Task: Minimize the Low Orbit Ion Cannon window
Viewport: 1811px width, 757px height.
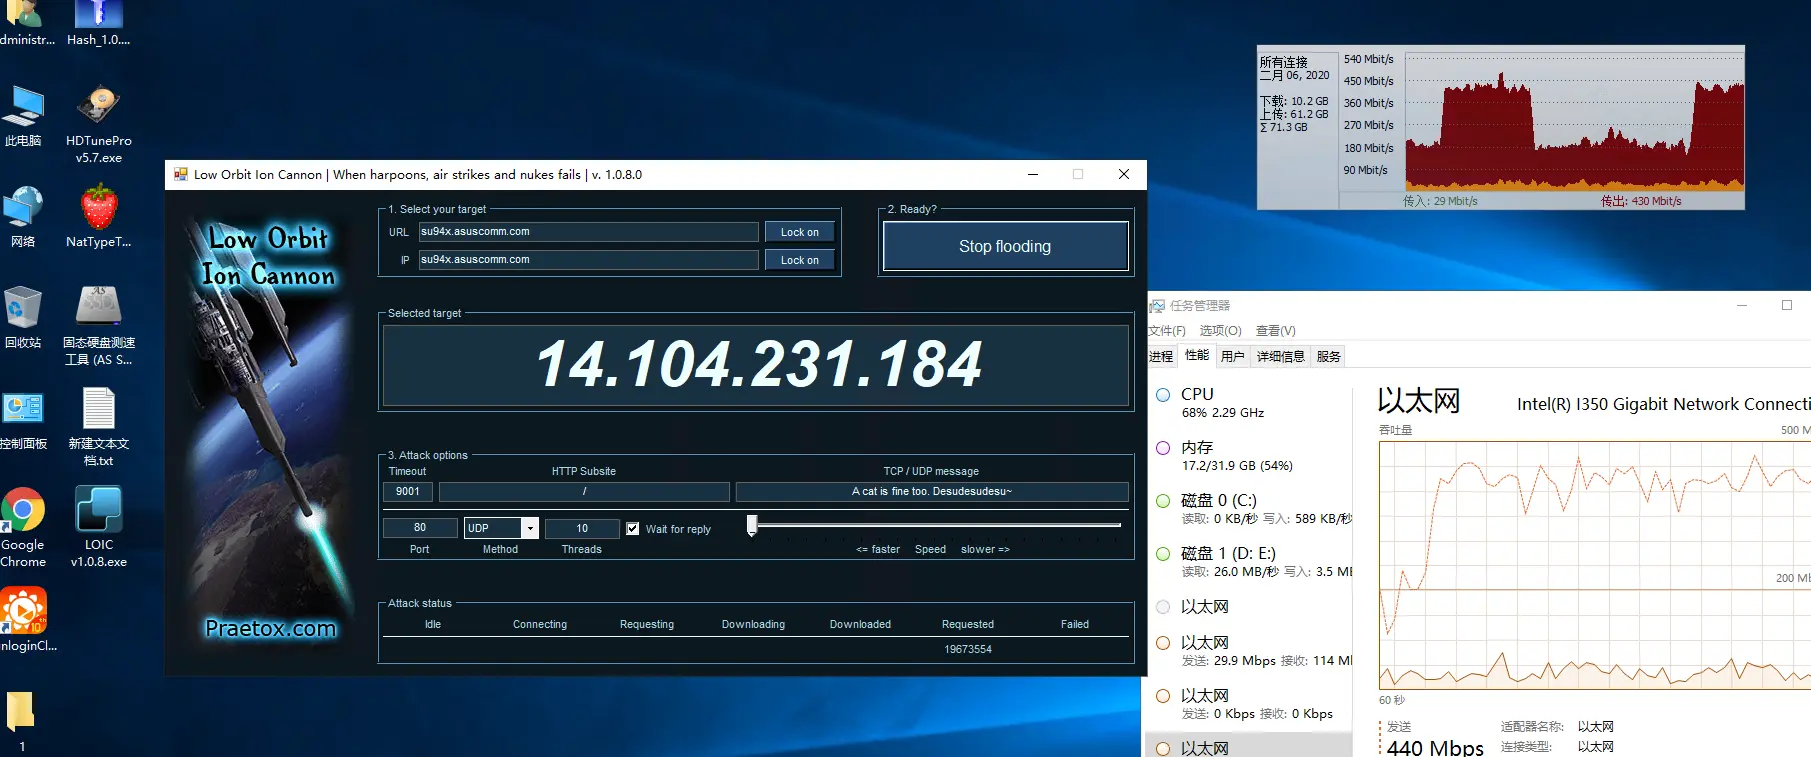Action: click(1033, 174)
